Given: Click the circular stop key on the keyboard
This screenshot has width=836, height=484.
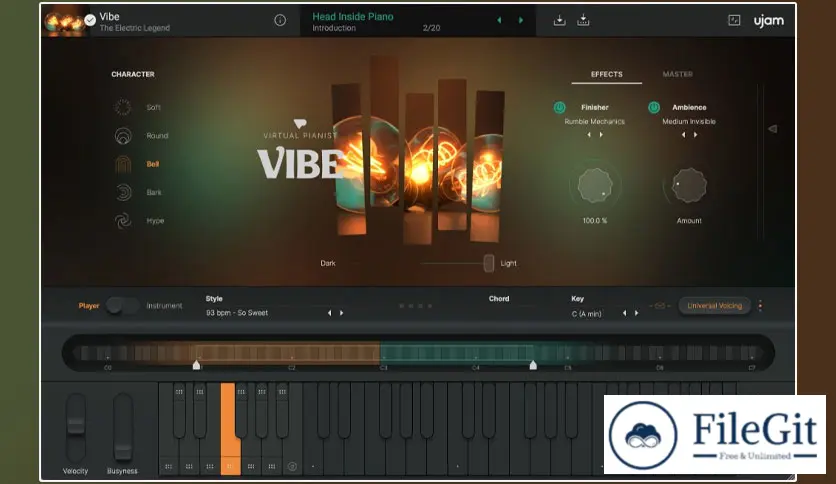Looking at the screenshot, I should (x=292, y=466).
